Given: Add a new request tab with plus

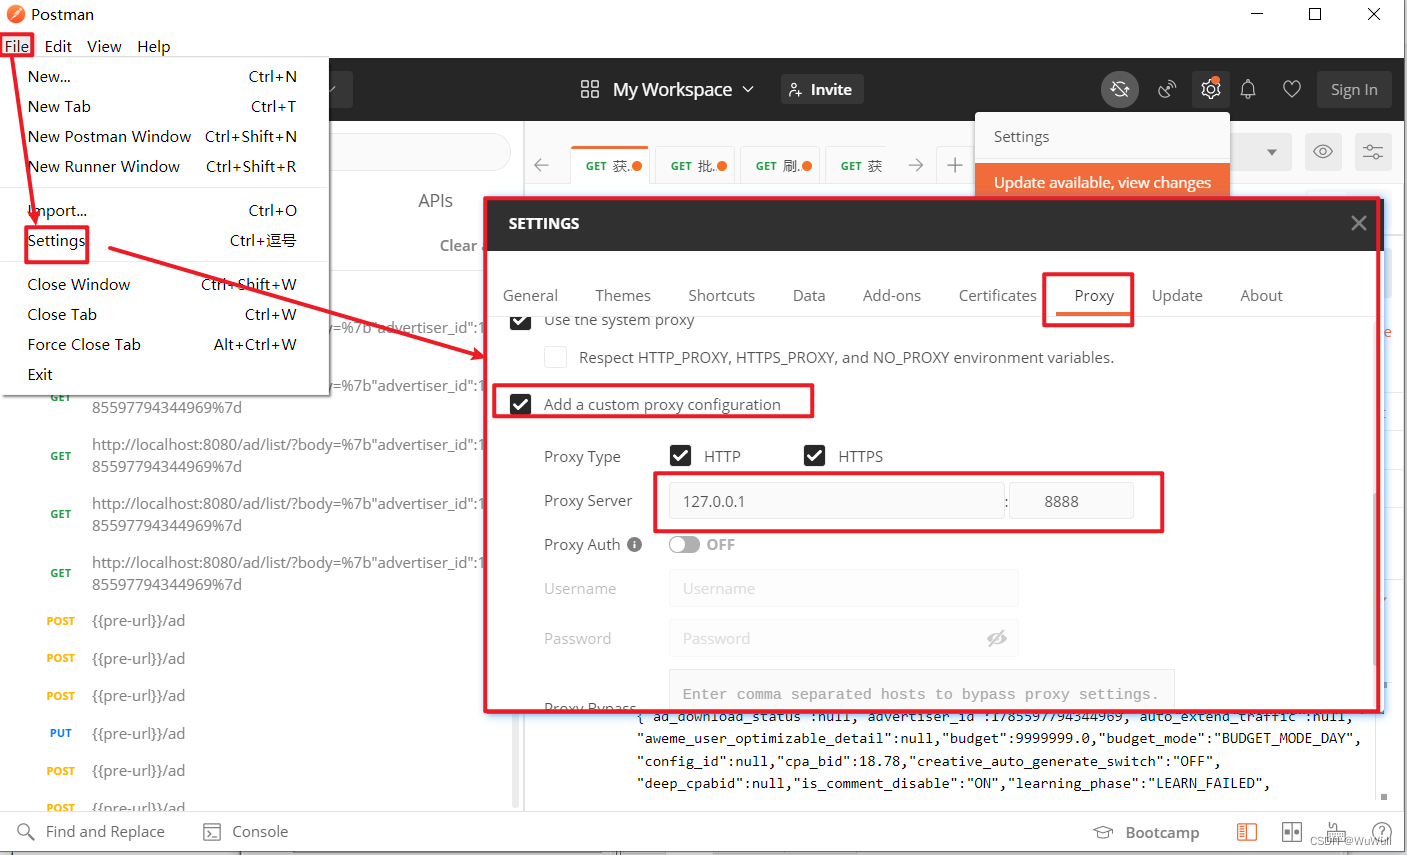Looking at the screenshot, I should pos(955,165).
